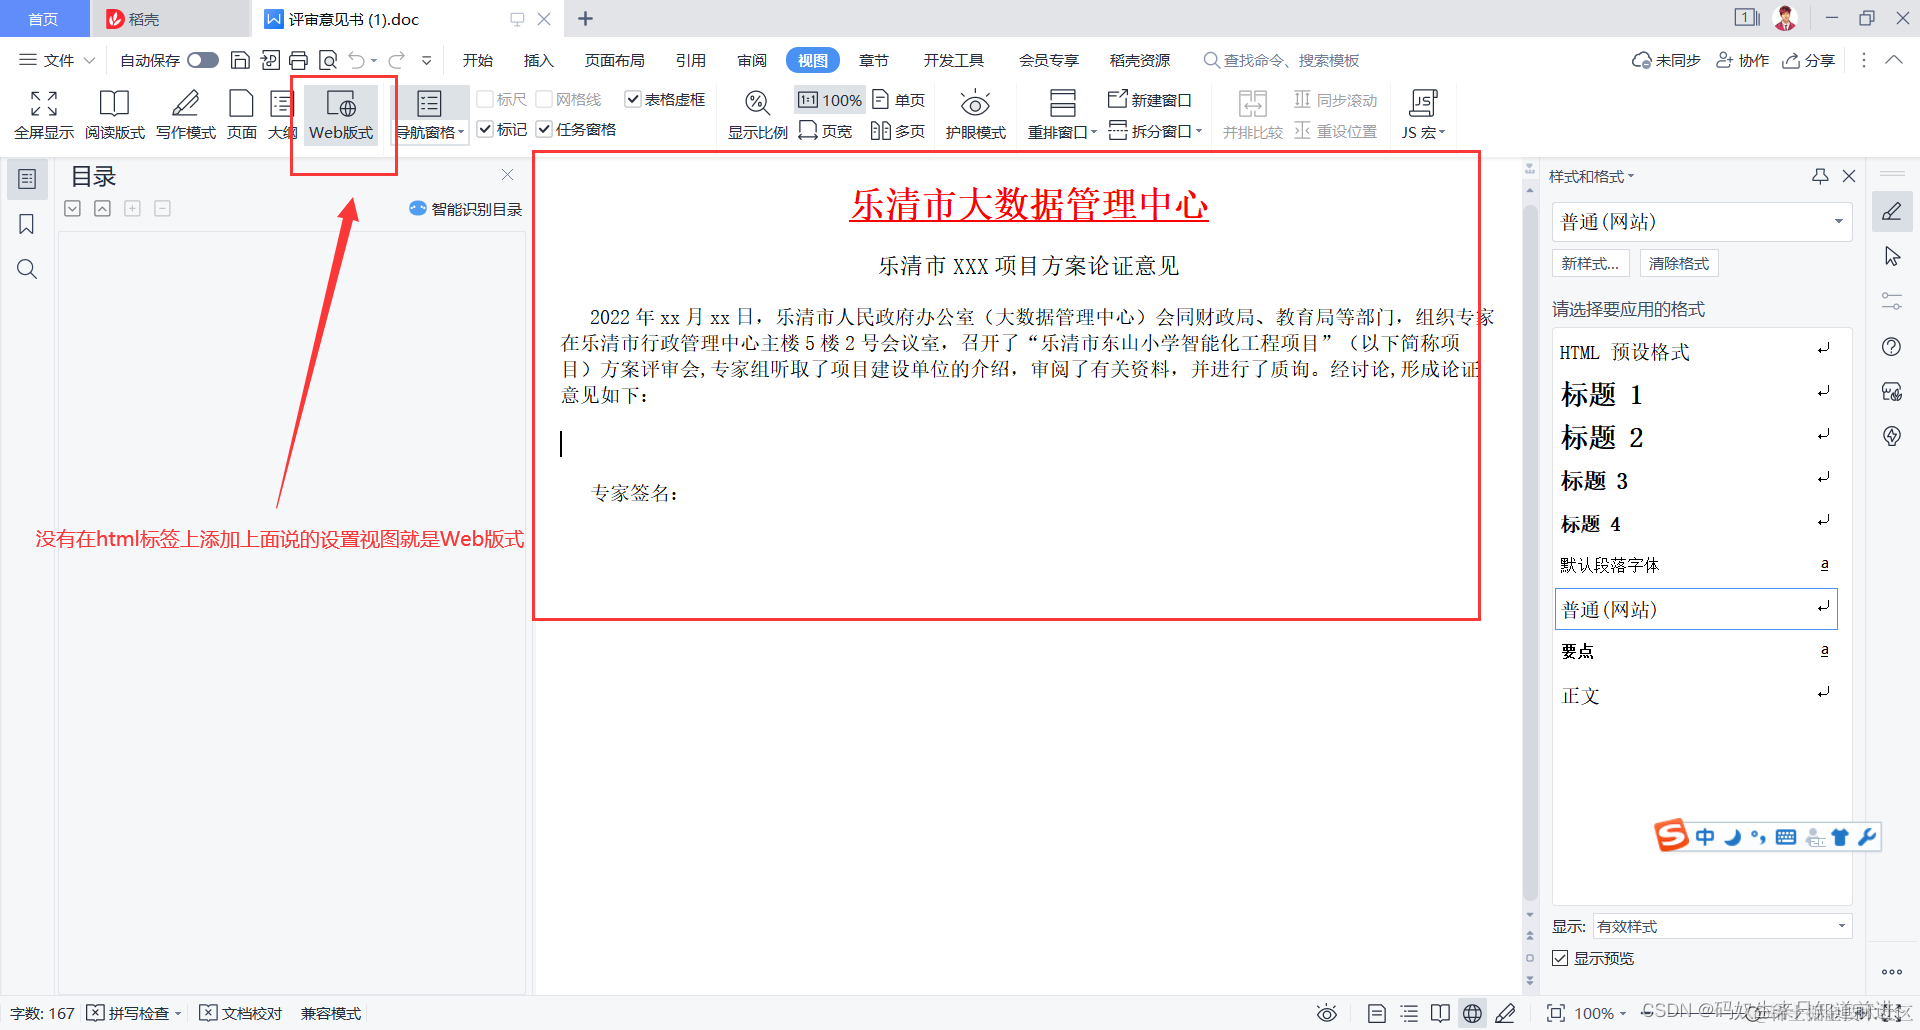Viewport: 1920px width, 1030px height.
Task: Open the outline sidebar panel
Action: (x=27, y=179)
